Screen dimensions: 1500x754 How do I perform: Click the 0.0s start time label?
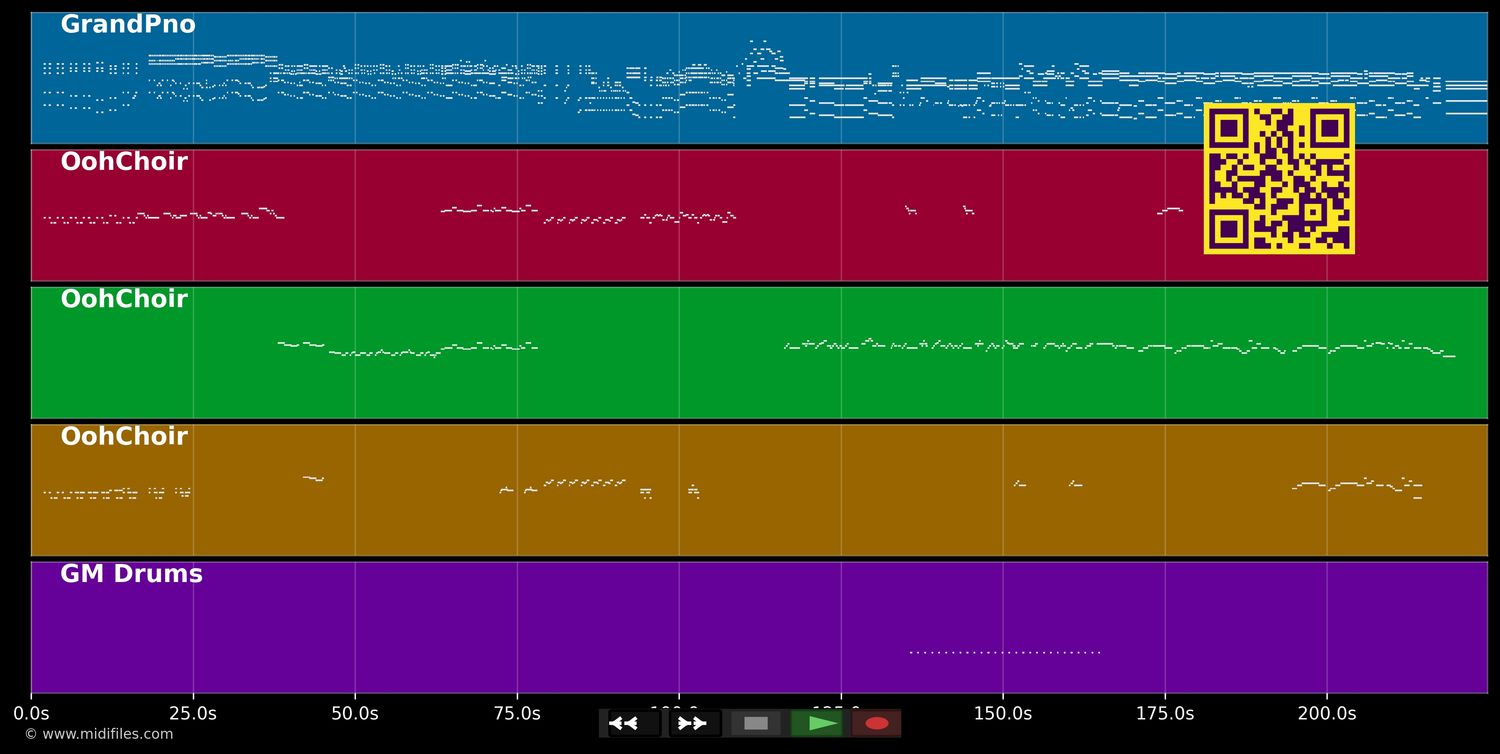click(31, 714)
